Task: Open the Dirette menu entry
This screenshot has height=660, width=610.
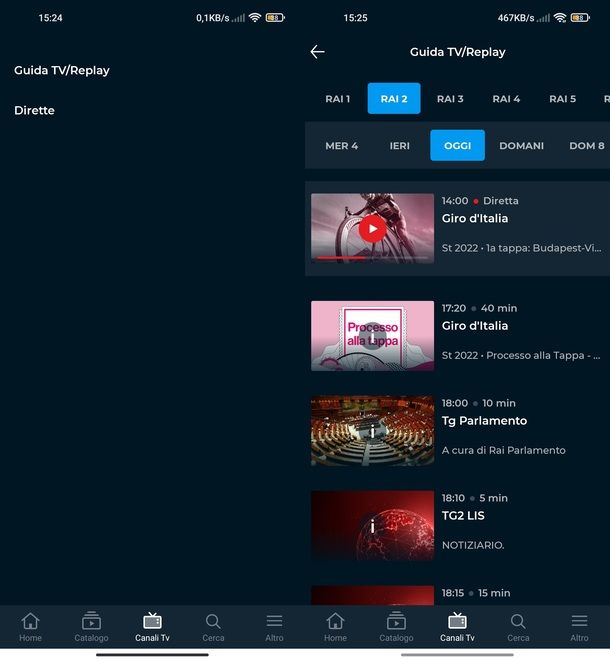Action: [34, 111]
